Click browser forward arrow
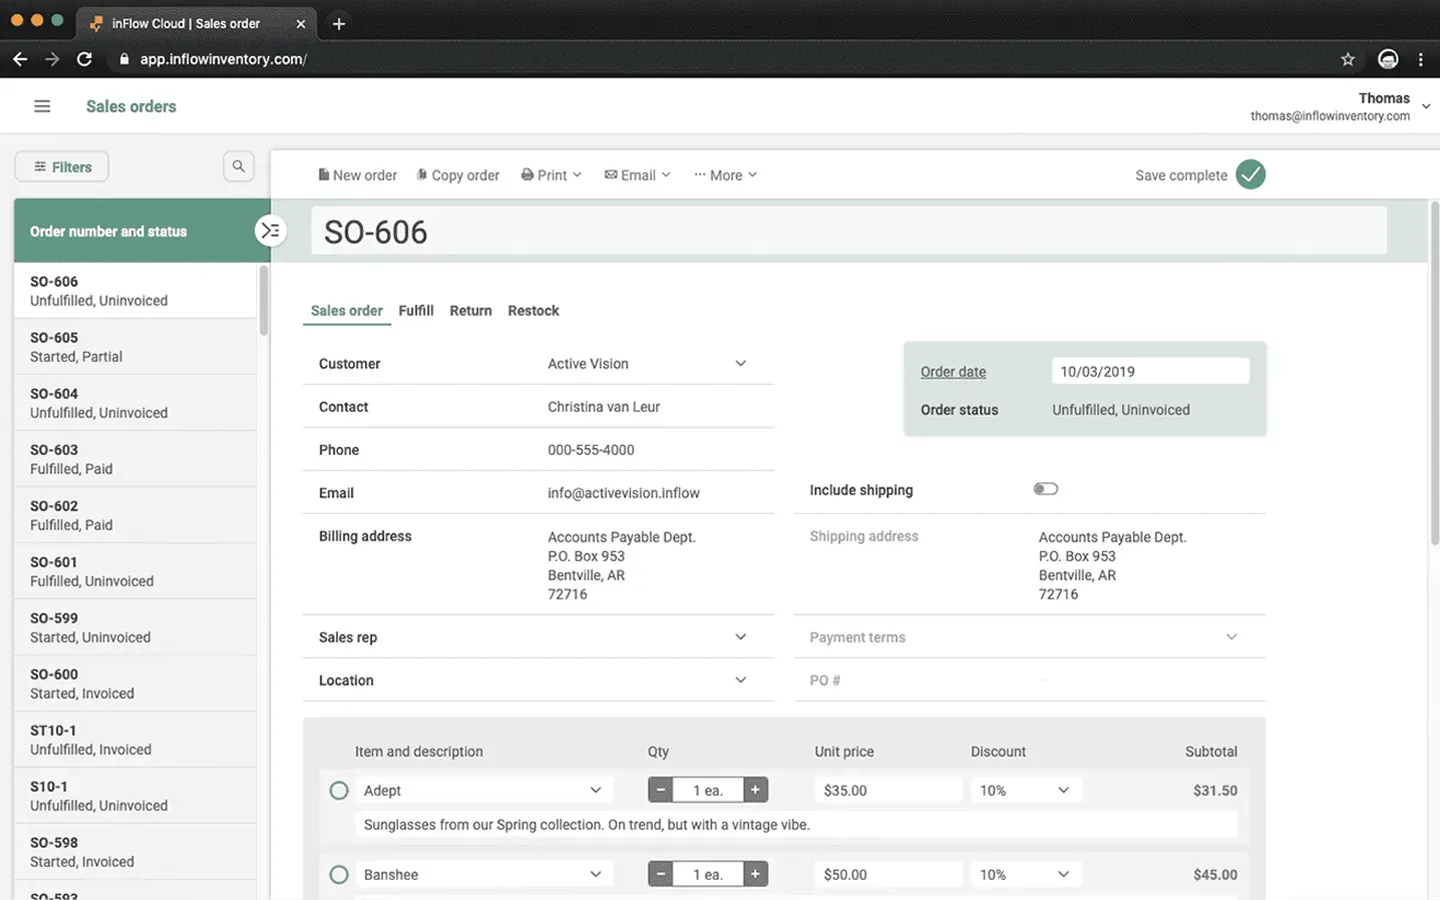The height and width of the screenshot is (900, 1440). 52,59
